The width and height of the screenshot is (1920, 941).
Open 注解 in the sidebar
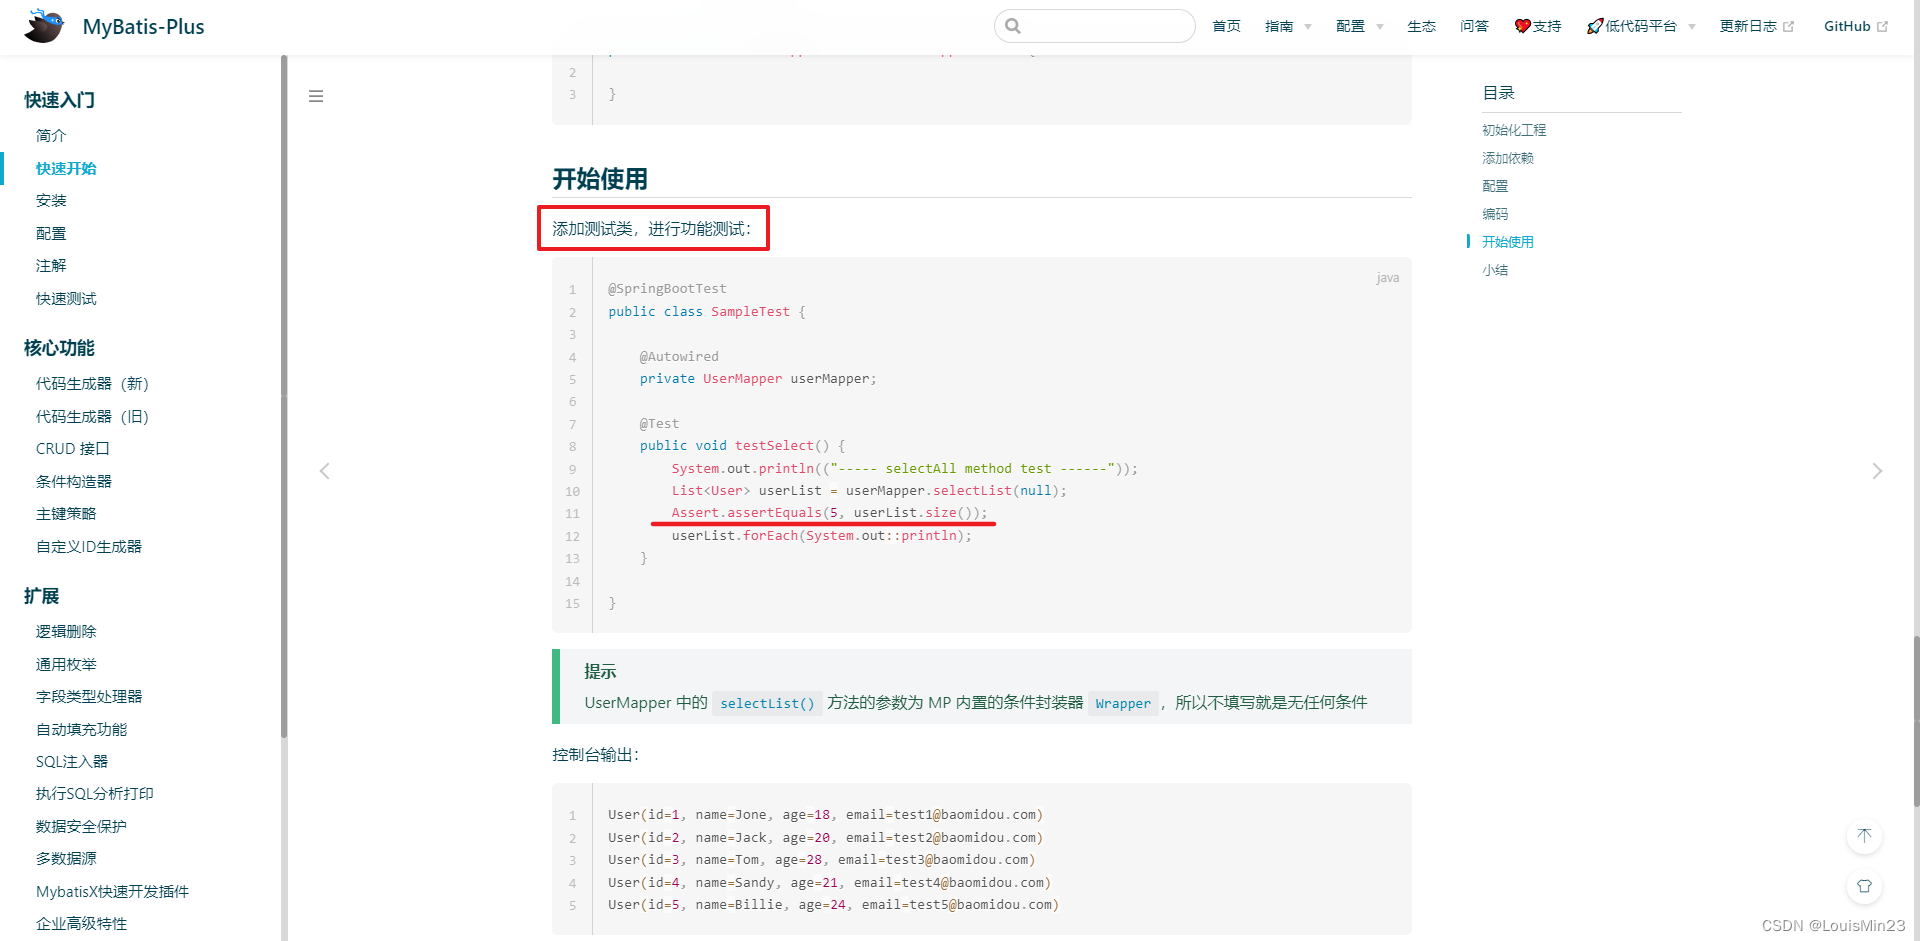click(51, 265)
